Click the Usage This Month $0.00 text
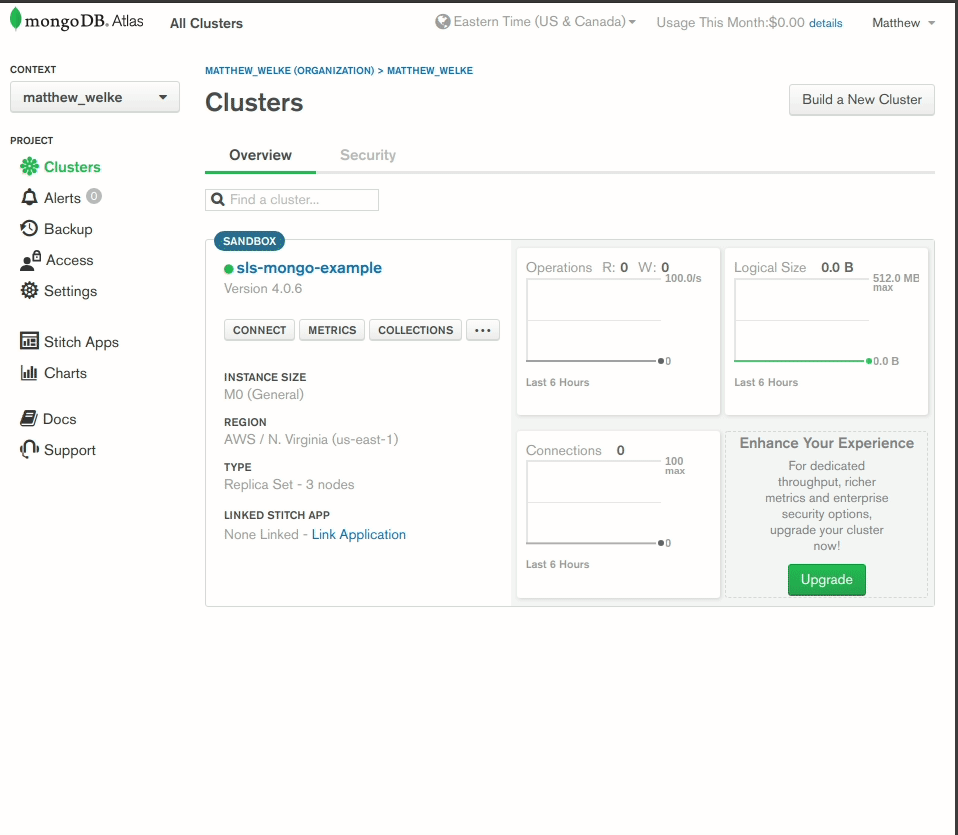The image size is (958, 835). coord(730,23)
